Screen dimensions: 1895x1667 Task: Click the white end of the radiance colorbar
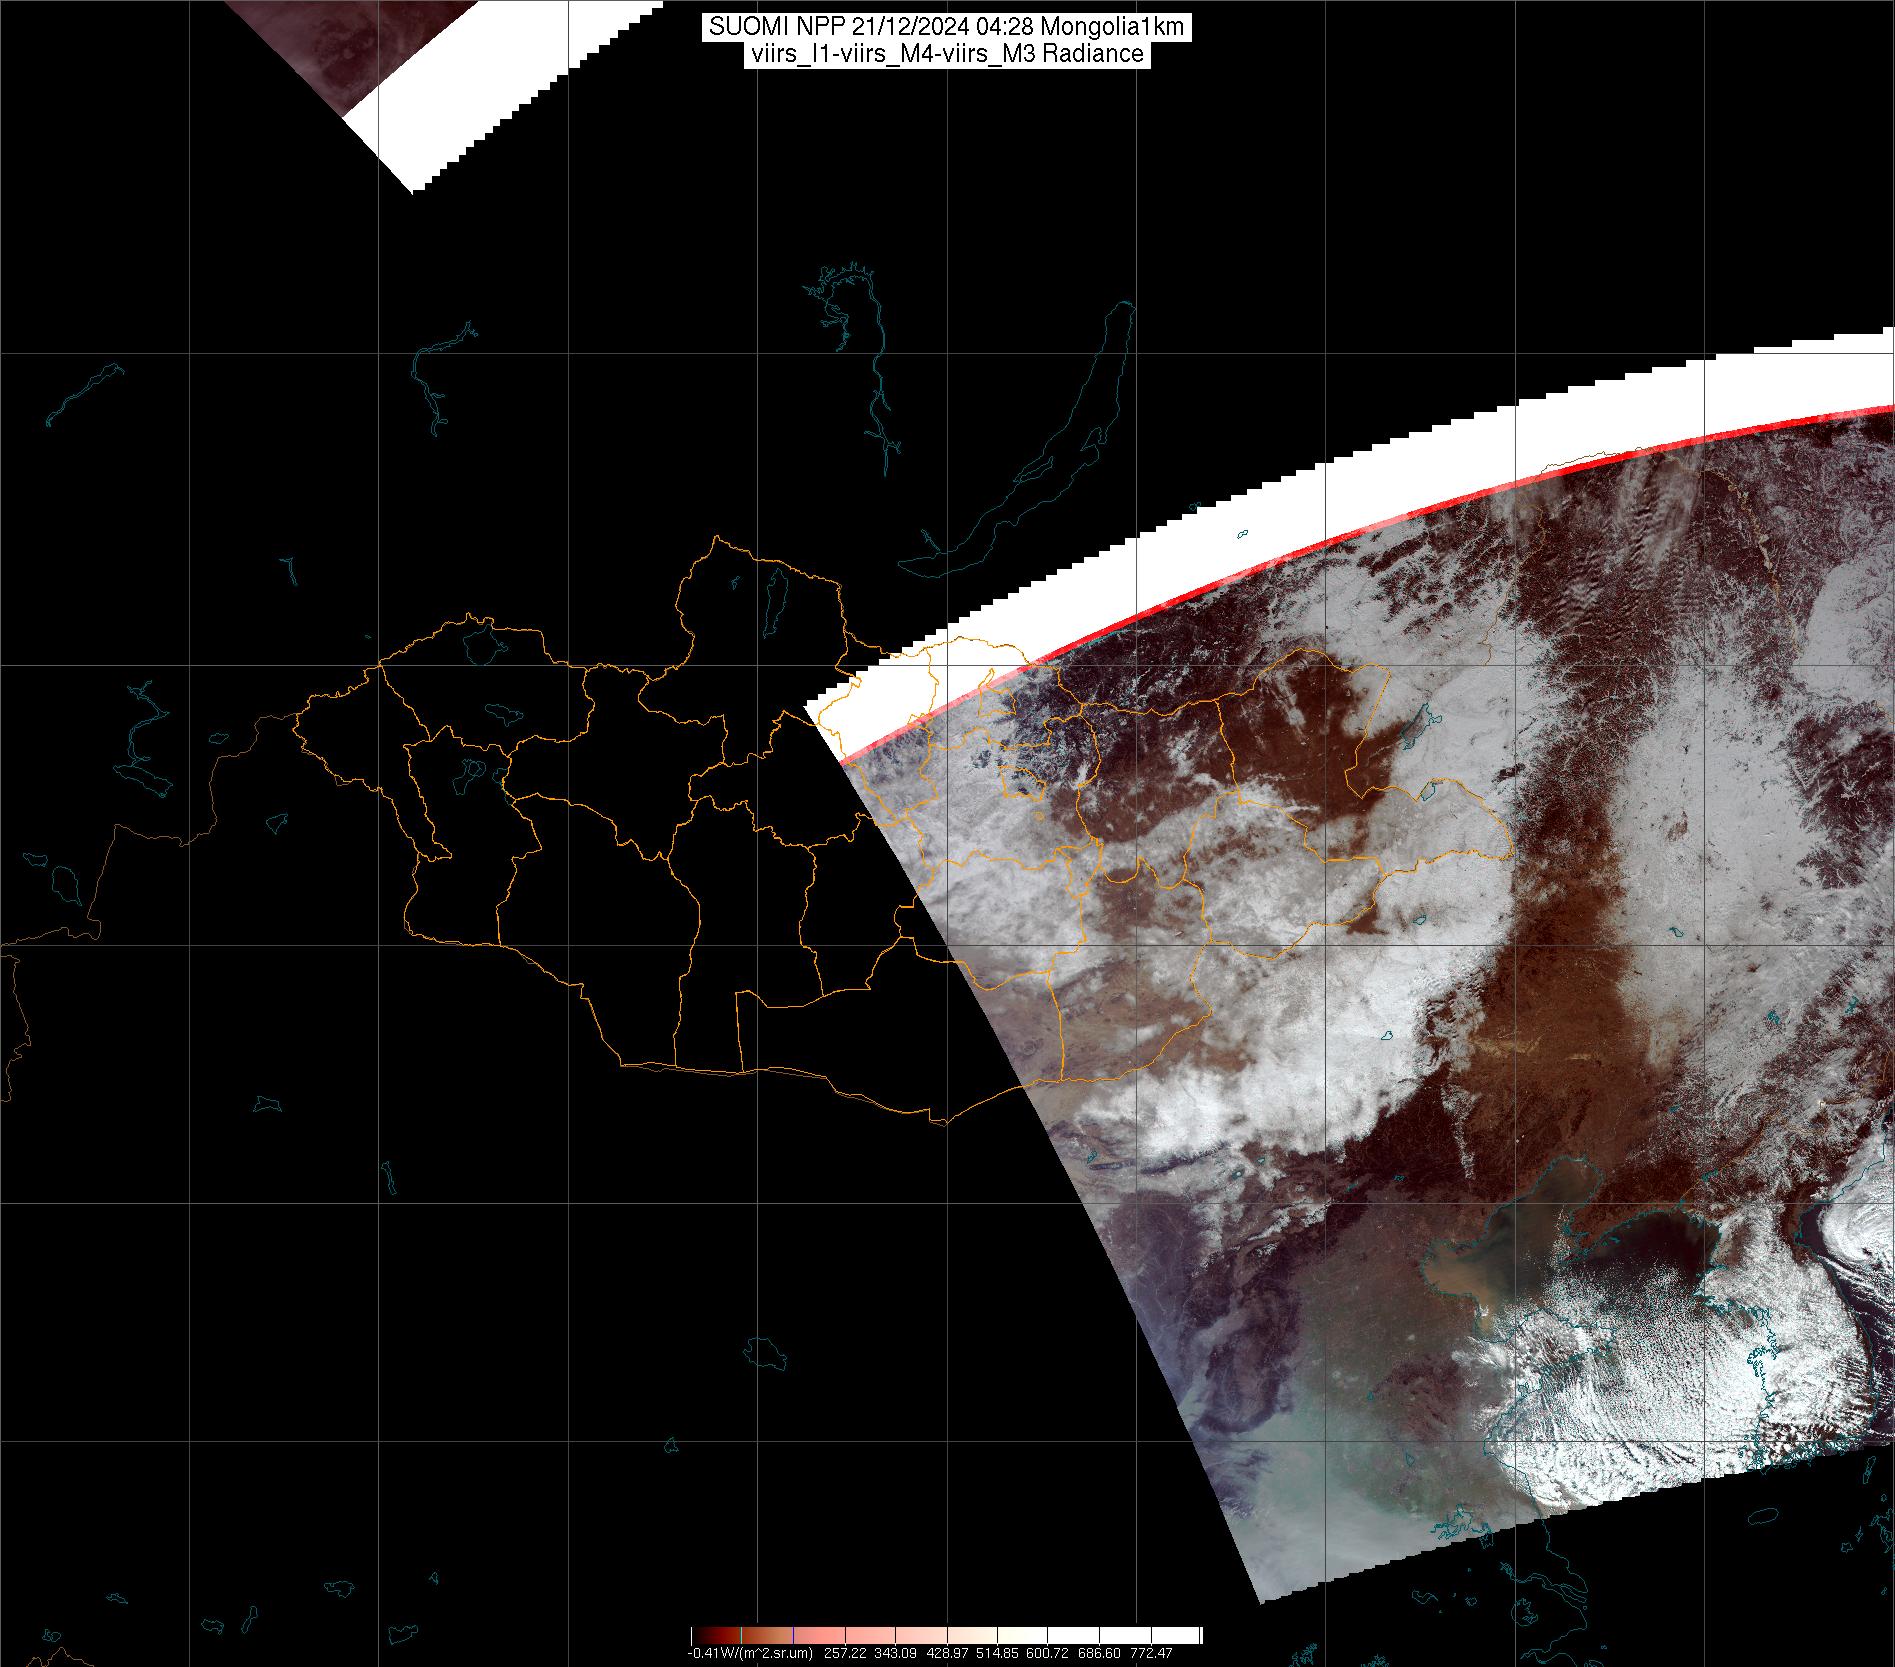click(x=1175, y=1635)
